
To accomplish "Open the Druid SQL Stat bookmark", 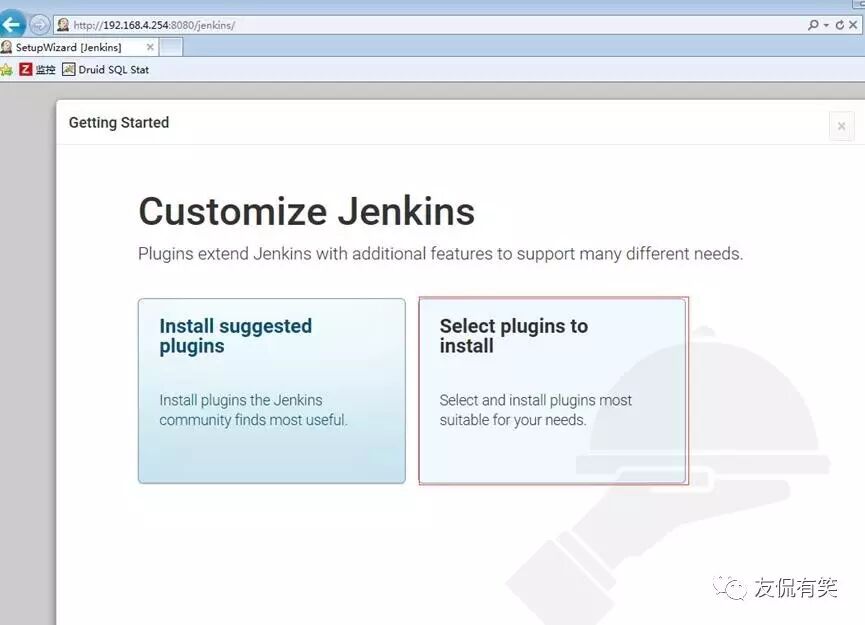I will pos(105,70).
